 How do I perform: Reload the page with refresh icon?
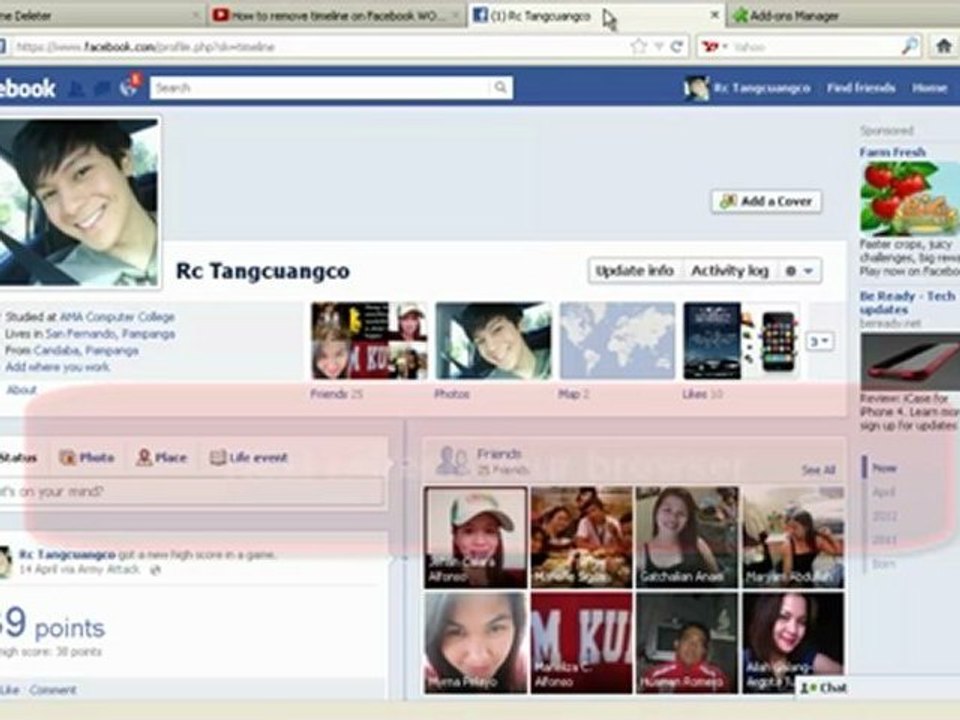click(x=677, y=47)
